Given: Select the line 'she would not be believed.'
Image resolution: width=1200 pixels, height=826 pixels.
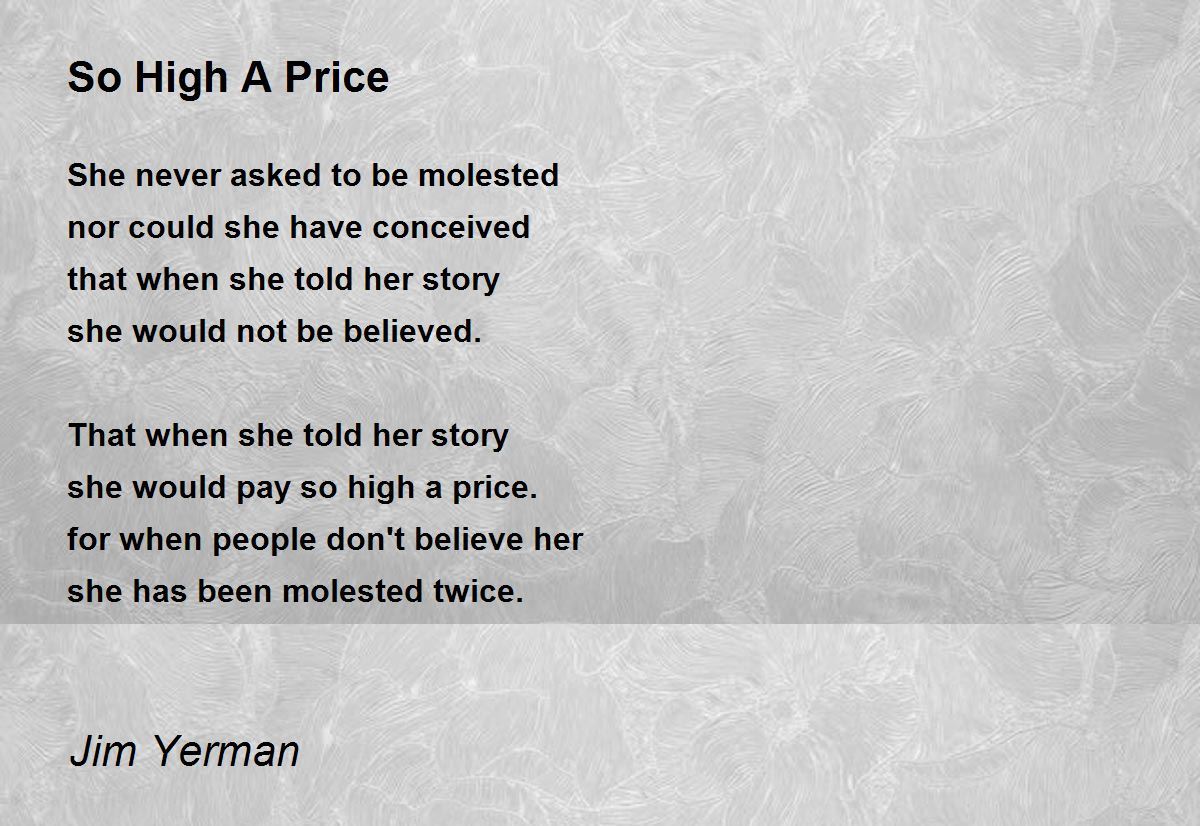Looking at the screenshot, I should point(275,331).
